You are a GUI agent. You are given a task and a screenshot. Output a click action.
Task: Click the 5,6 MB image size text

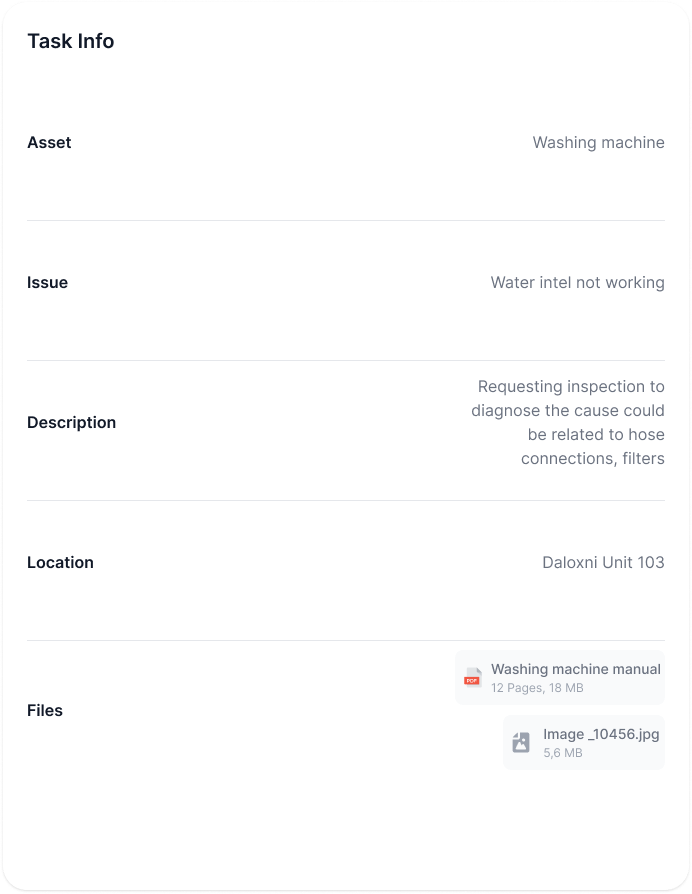(563, 753)
